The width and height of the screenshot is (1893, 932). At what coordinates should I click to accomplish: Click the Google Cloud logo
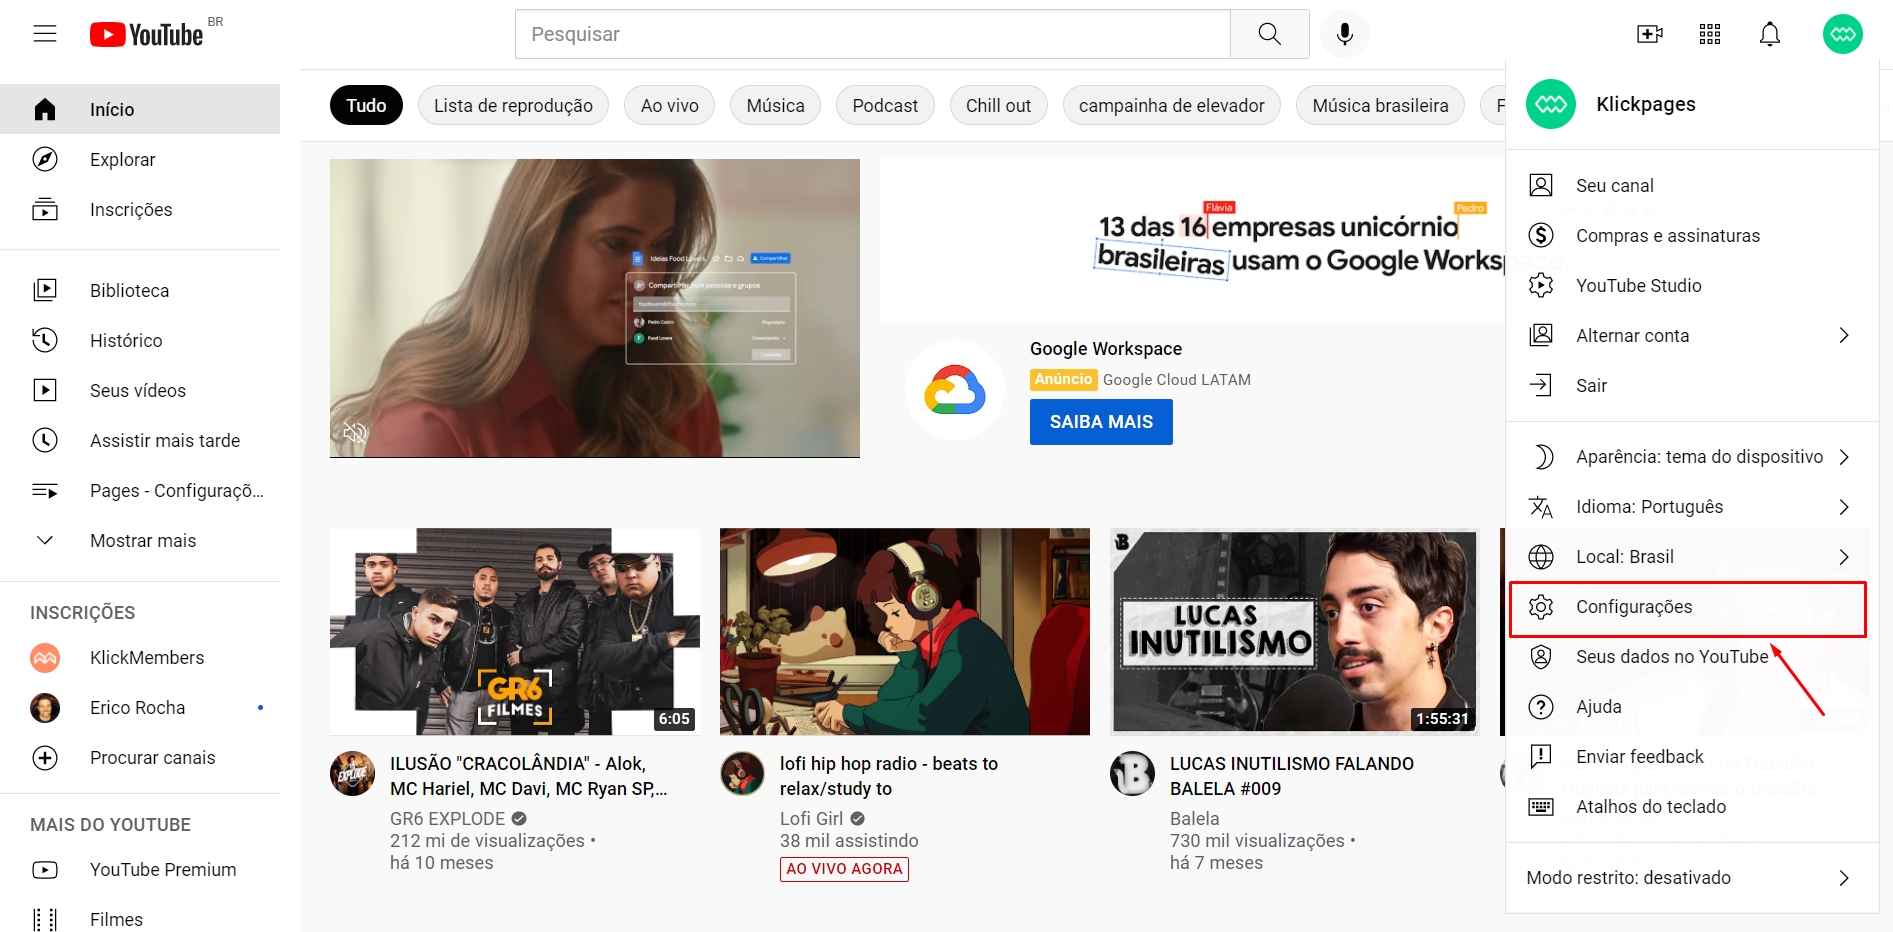click(955, 390)
